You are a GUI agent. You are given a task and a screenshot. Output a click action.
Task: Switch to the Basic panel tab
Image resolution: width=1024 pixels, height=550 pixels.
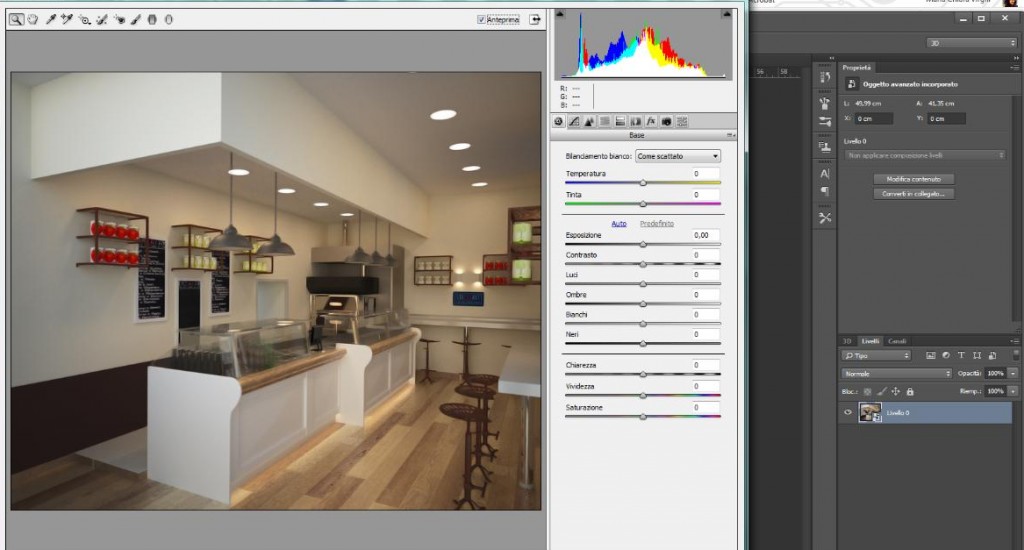pyautogui.click(x=559, y=121)
